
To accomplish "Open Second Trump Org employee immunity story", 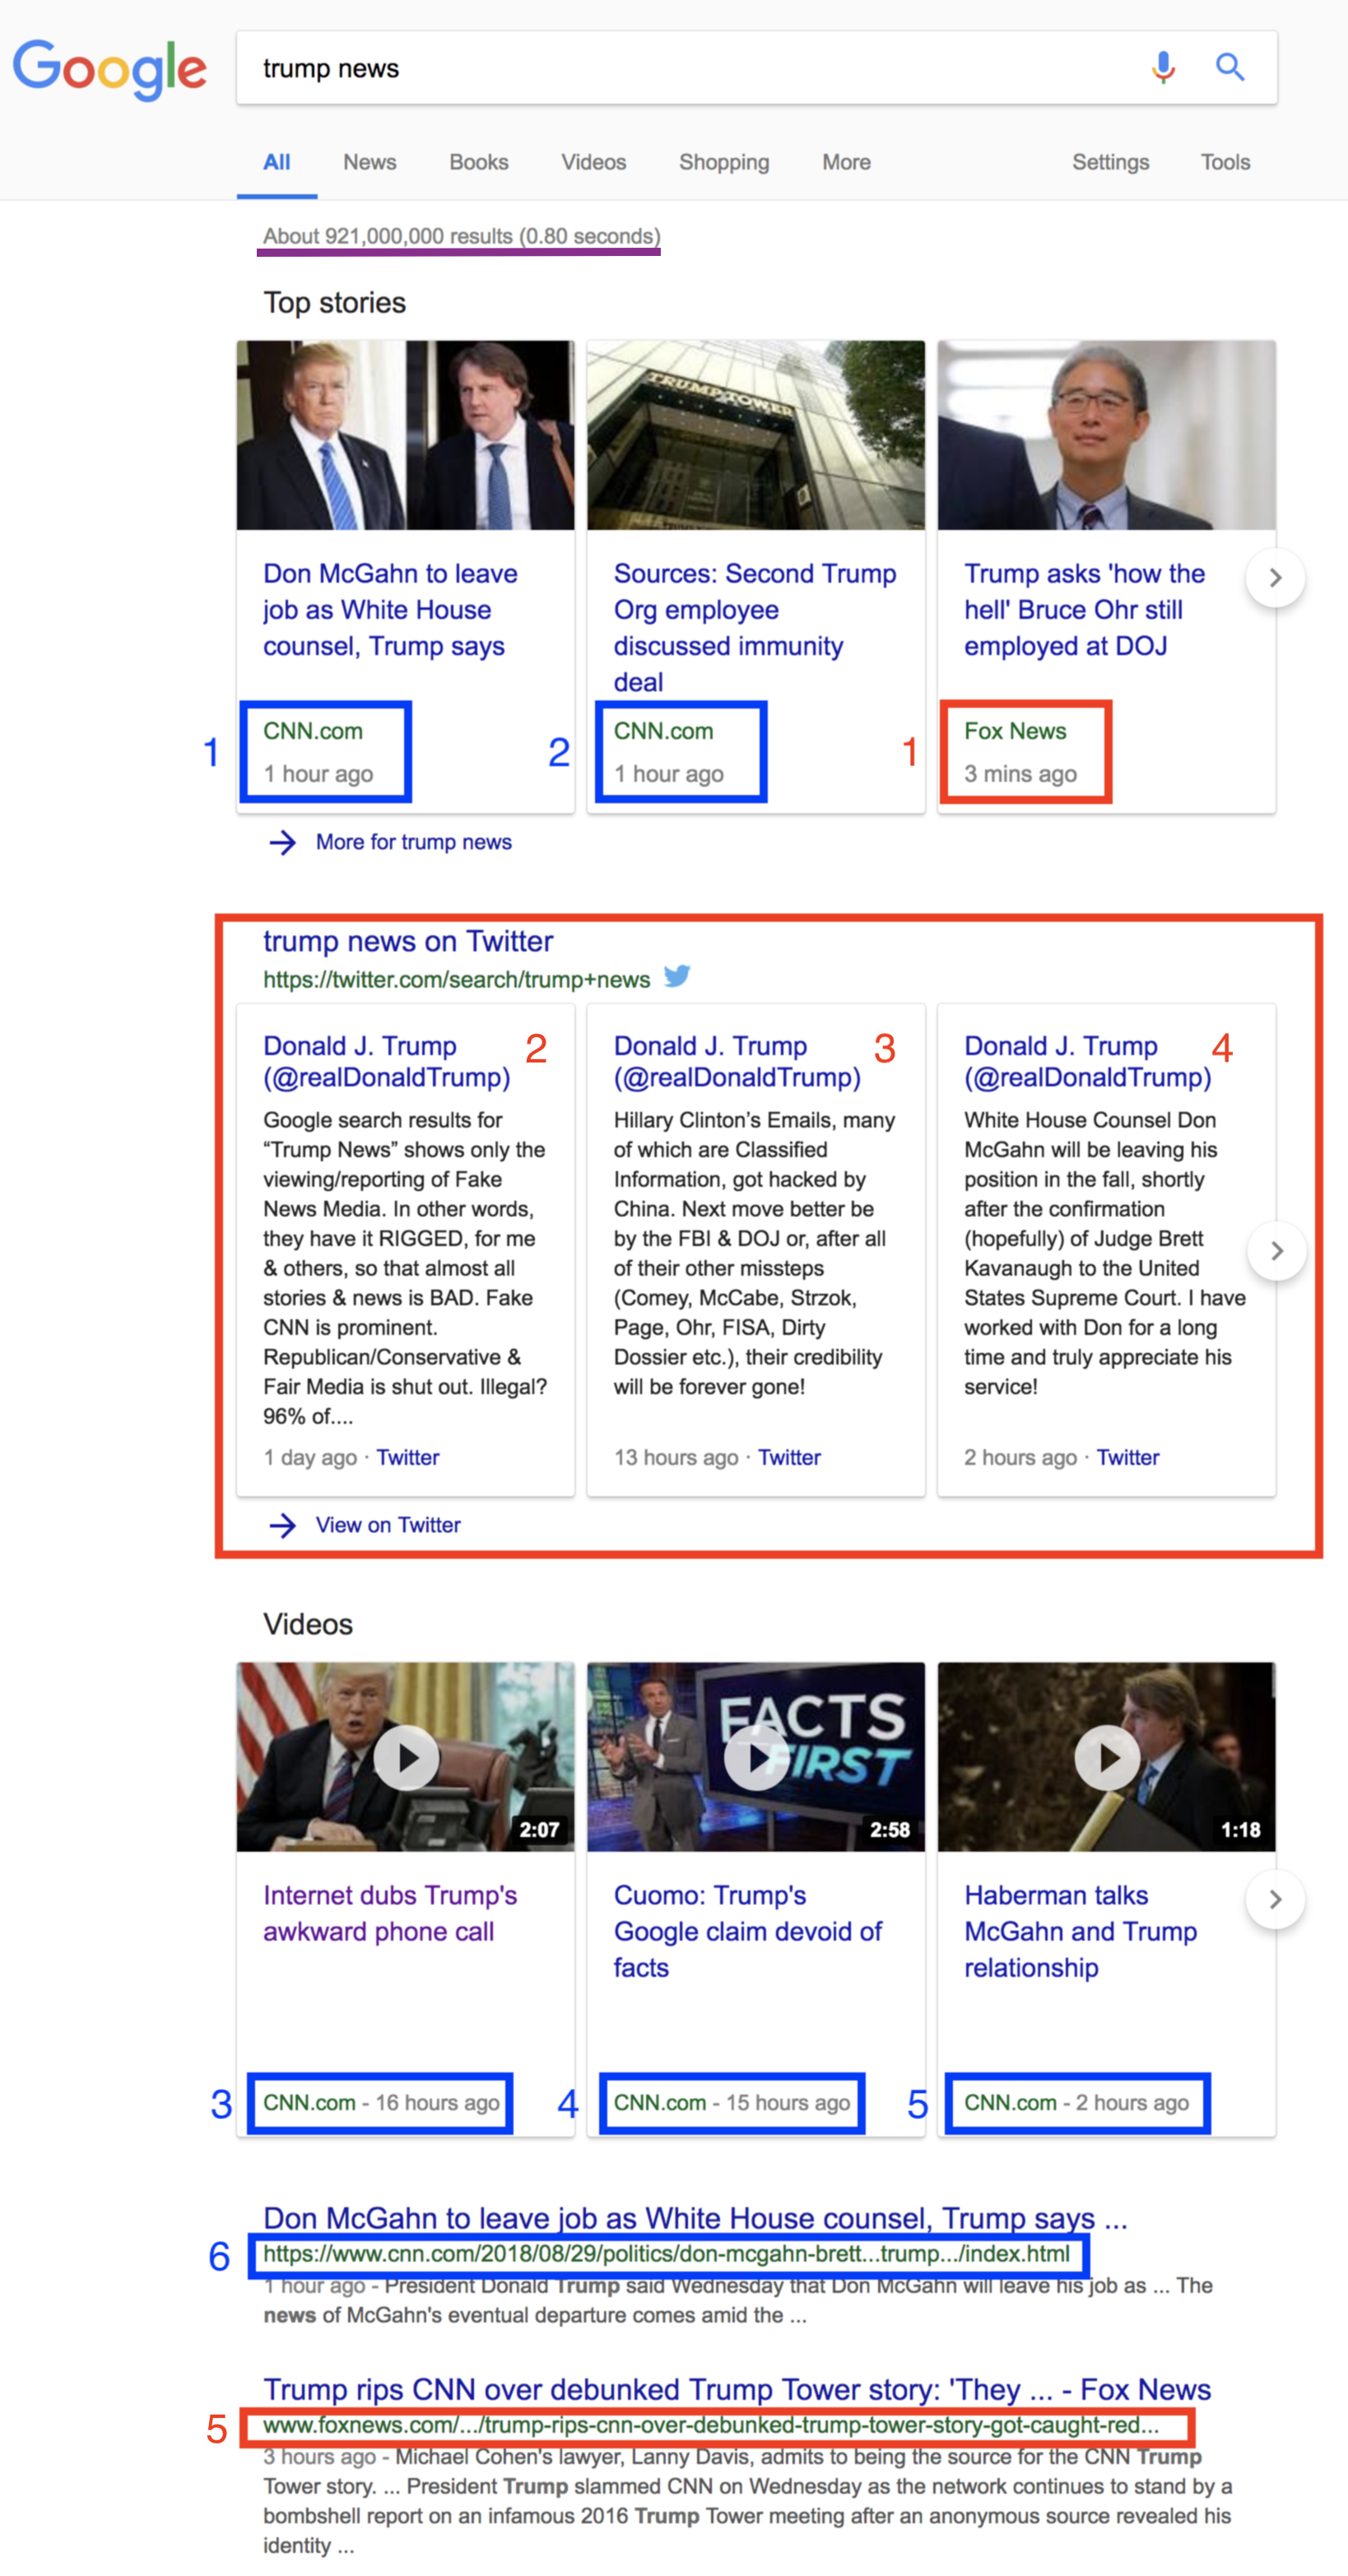I will coord(755,627).
